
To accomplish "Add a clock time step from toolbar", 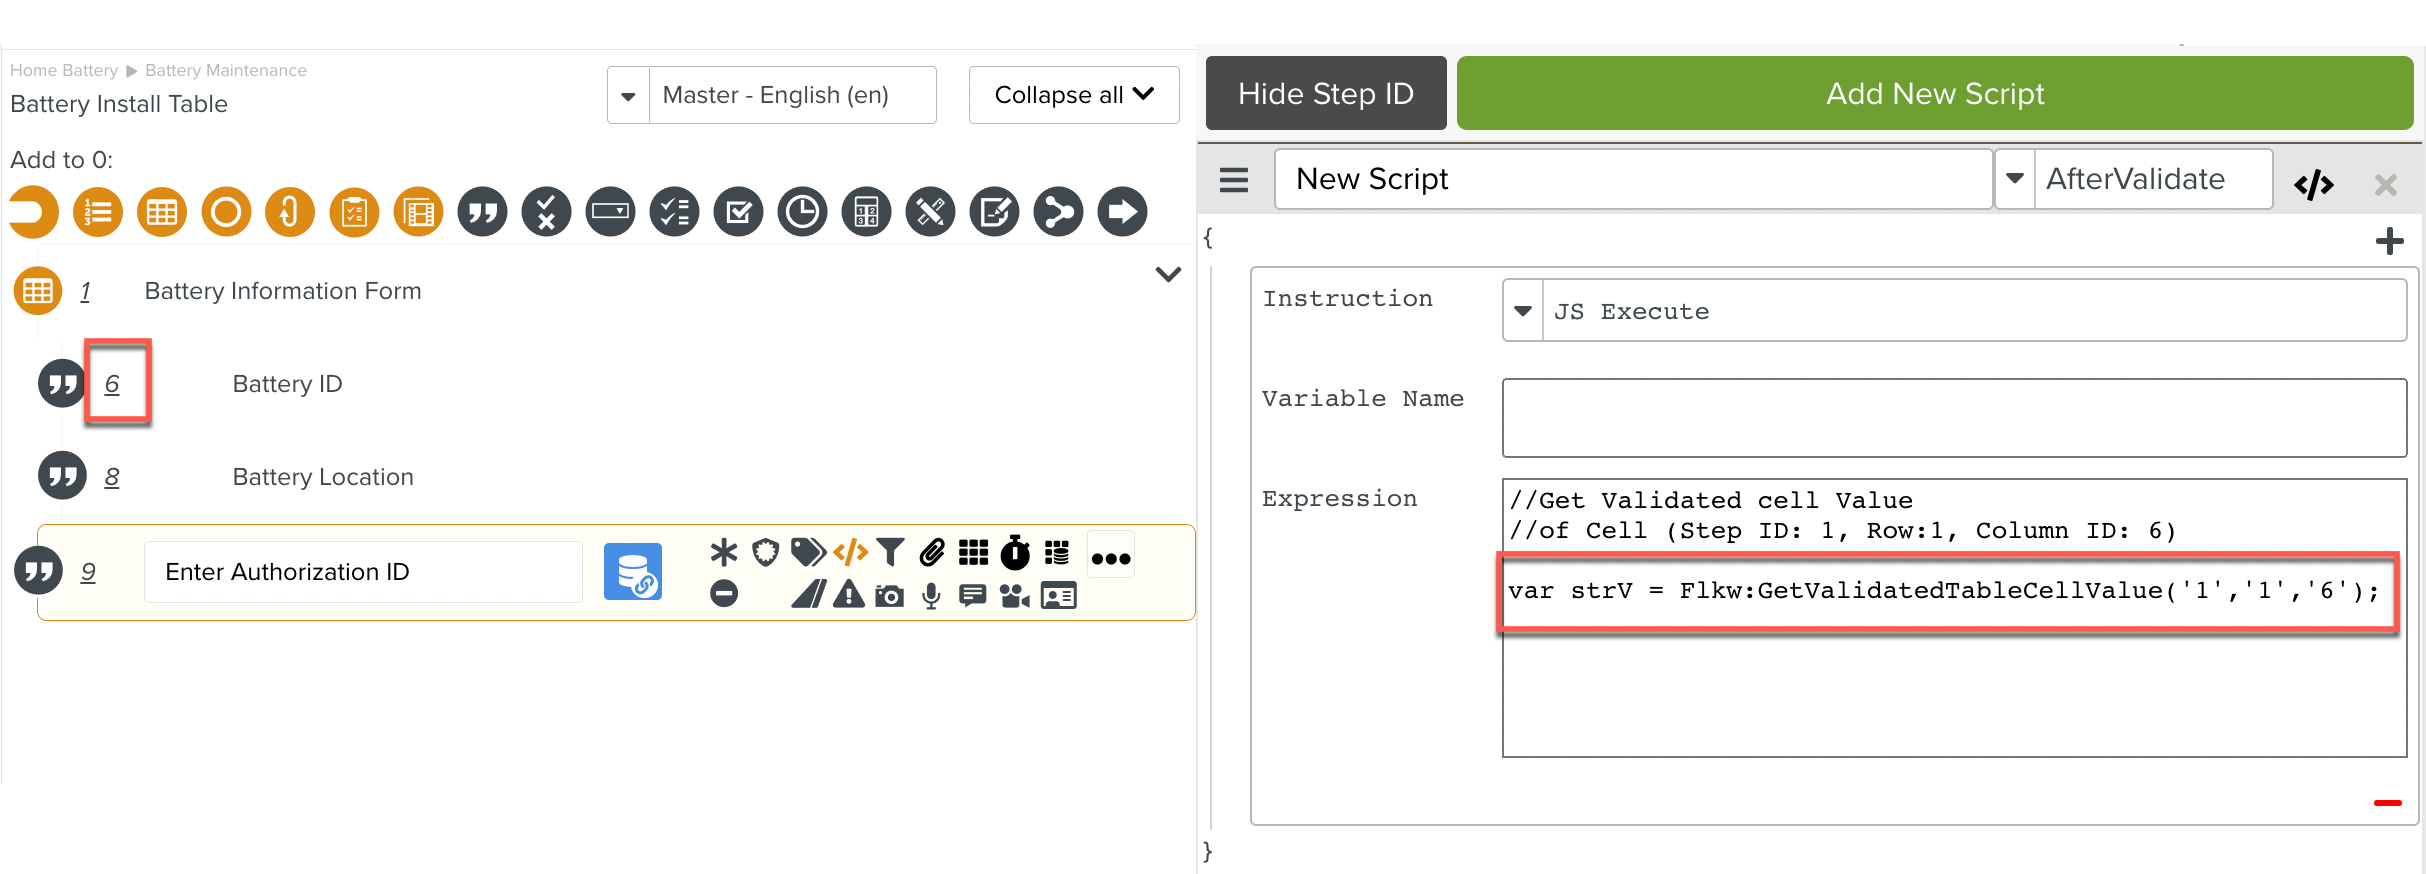I will [x=802, y=212].
